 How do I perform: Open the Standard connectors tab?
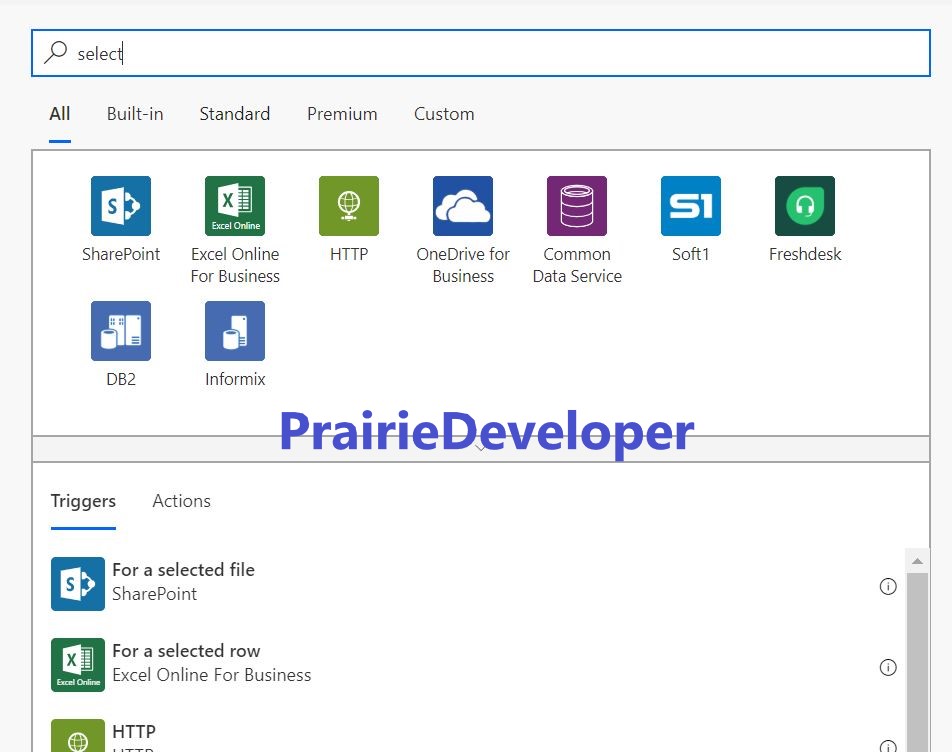[x=235, y=114]
